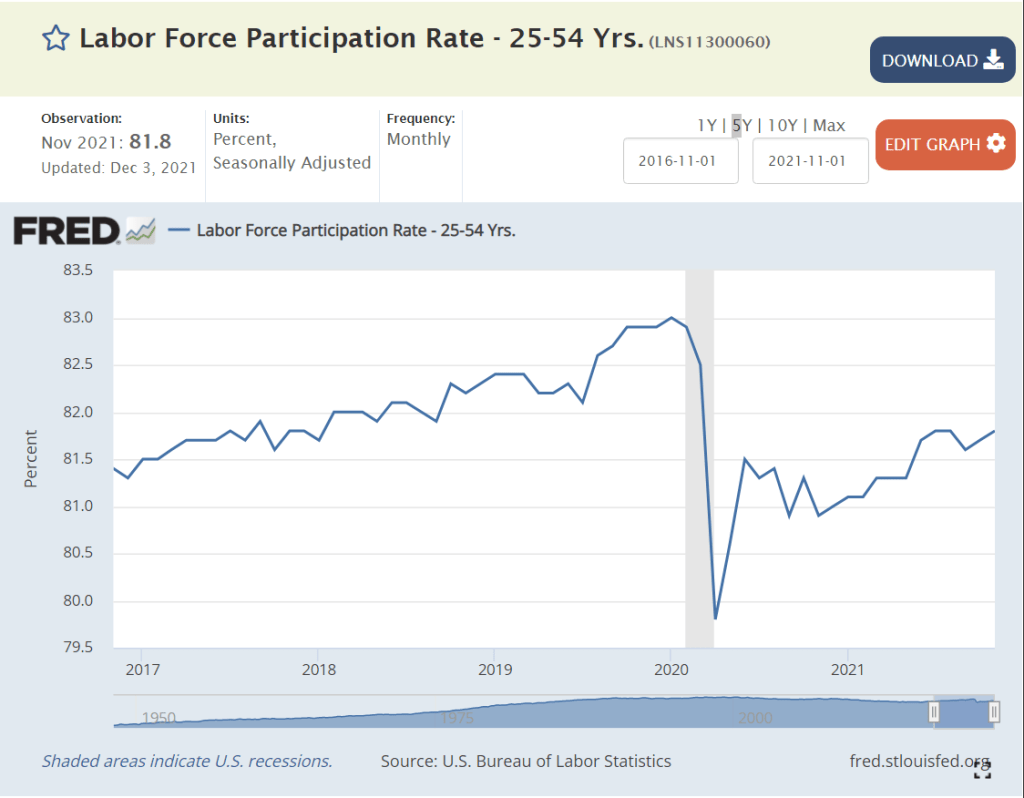Click the end date field 2021-11-01
This screenshot has width=1024, height=798.
(810, 161)
